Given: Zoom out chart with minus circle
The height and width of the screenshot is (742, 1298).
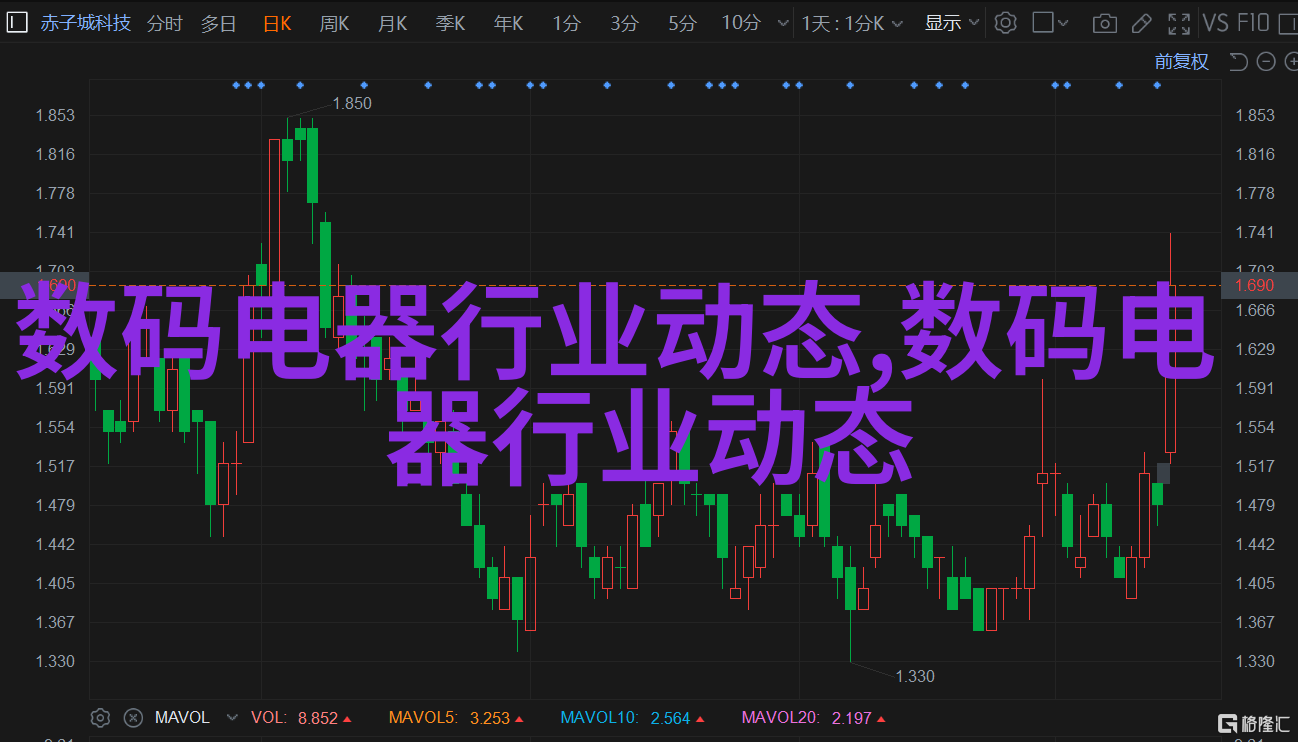Looking at the screenshot, I should (1266, 62).
